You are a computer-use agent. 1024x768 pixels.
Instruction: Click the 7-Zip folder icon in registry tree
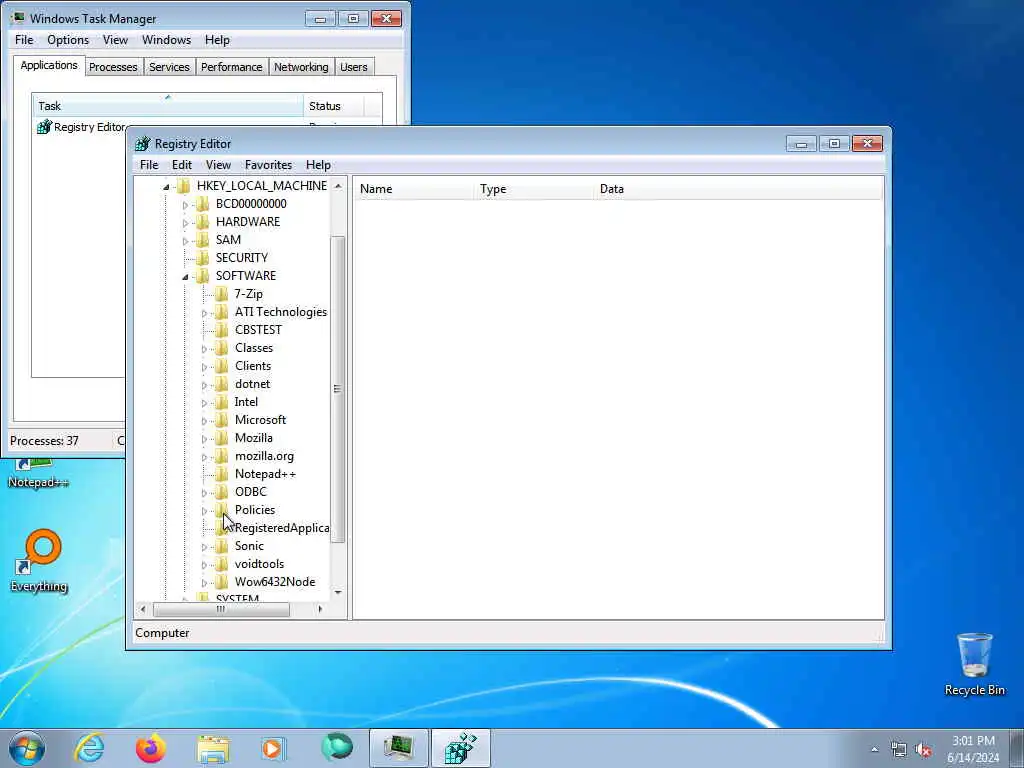tap(221, 294)
